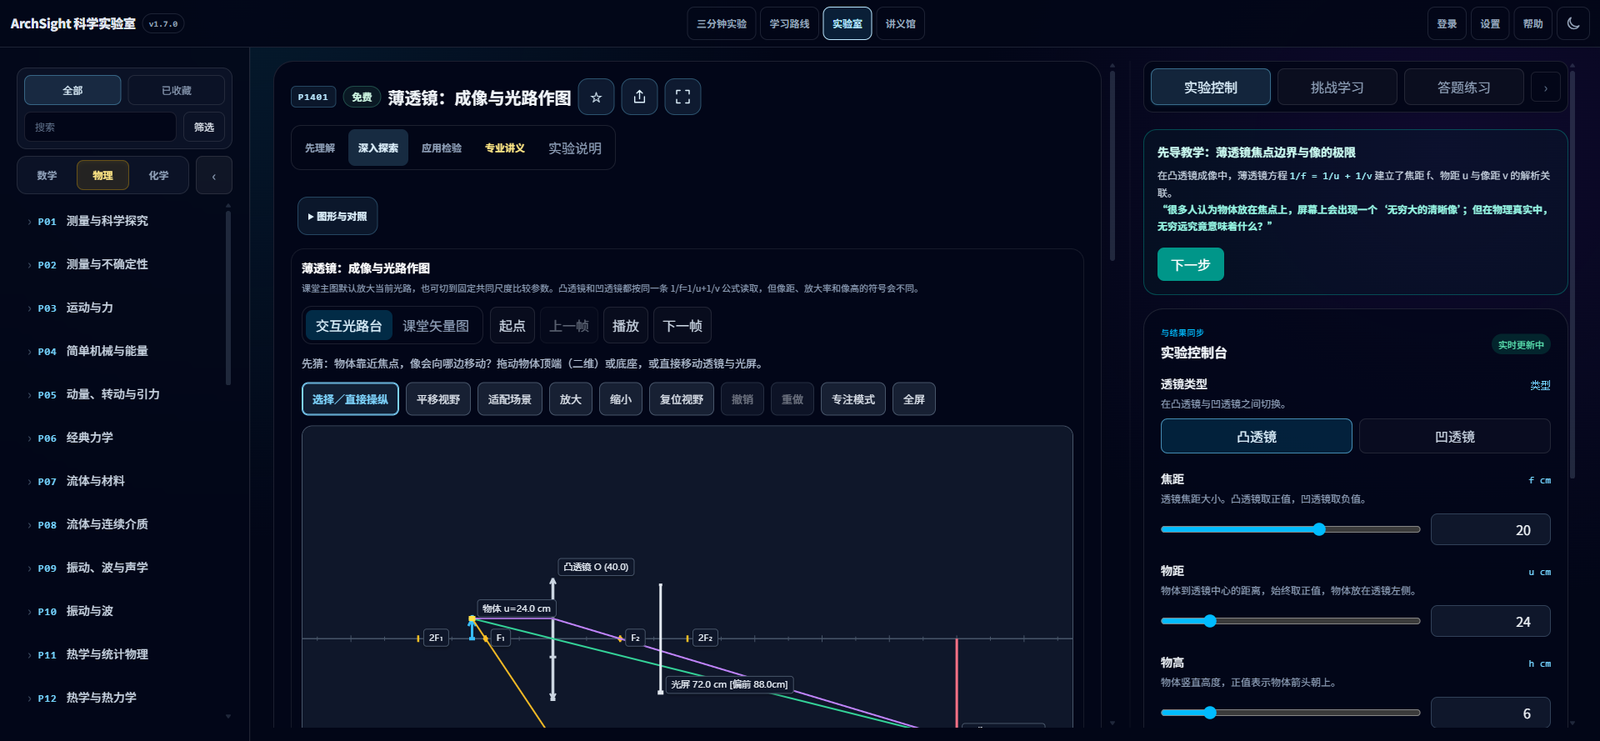Image resolution: width=1600 pixels, height=741 pixels.
Task: Share the thin lens experiment
Action: pyautogui.click(x=640, y=97)
